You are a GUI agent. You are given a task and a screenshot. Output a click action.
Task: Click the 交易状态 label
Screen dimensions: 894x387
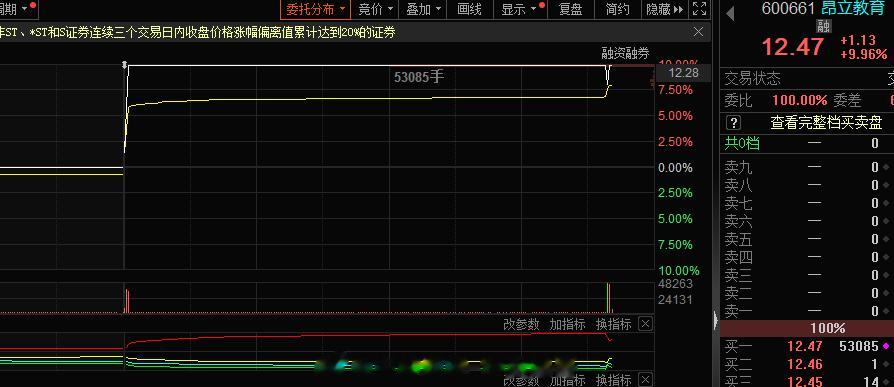(752, 78)
